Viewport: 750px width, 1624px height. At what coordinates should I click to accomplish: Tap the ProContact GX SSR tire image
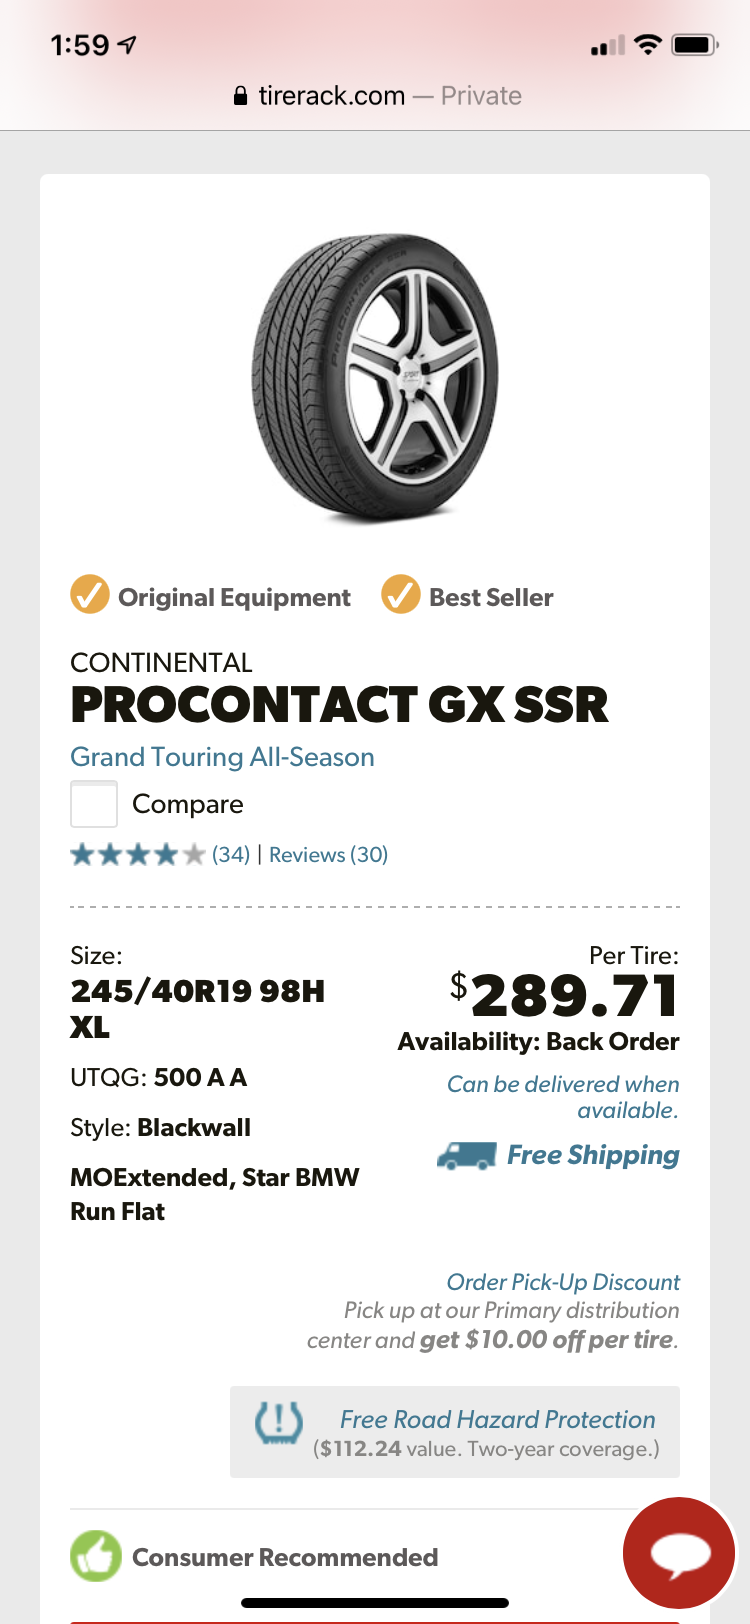pyautogui.click(x=375, y=379)
